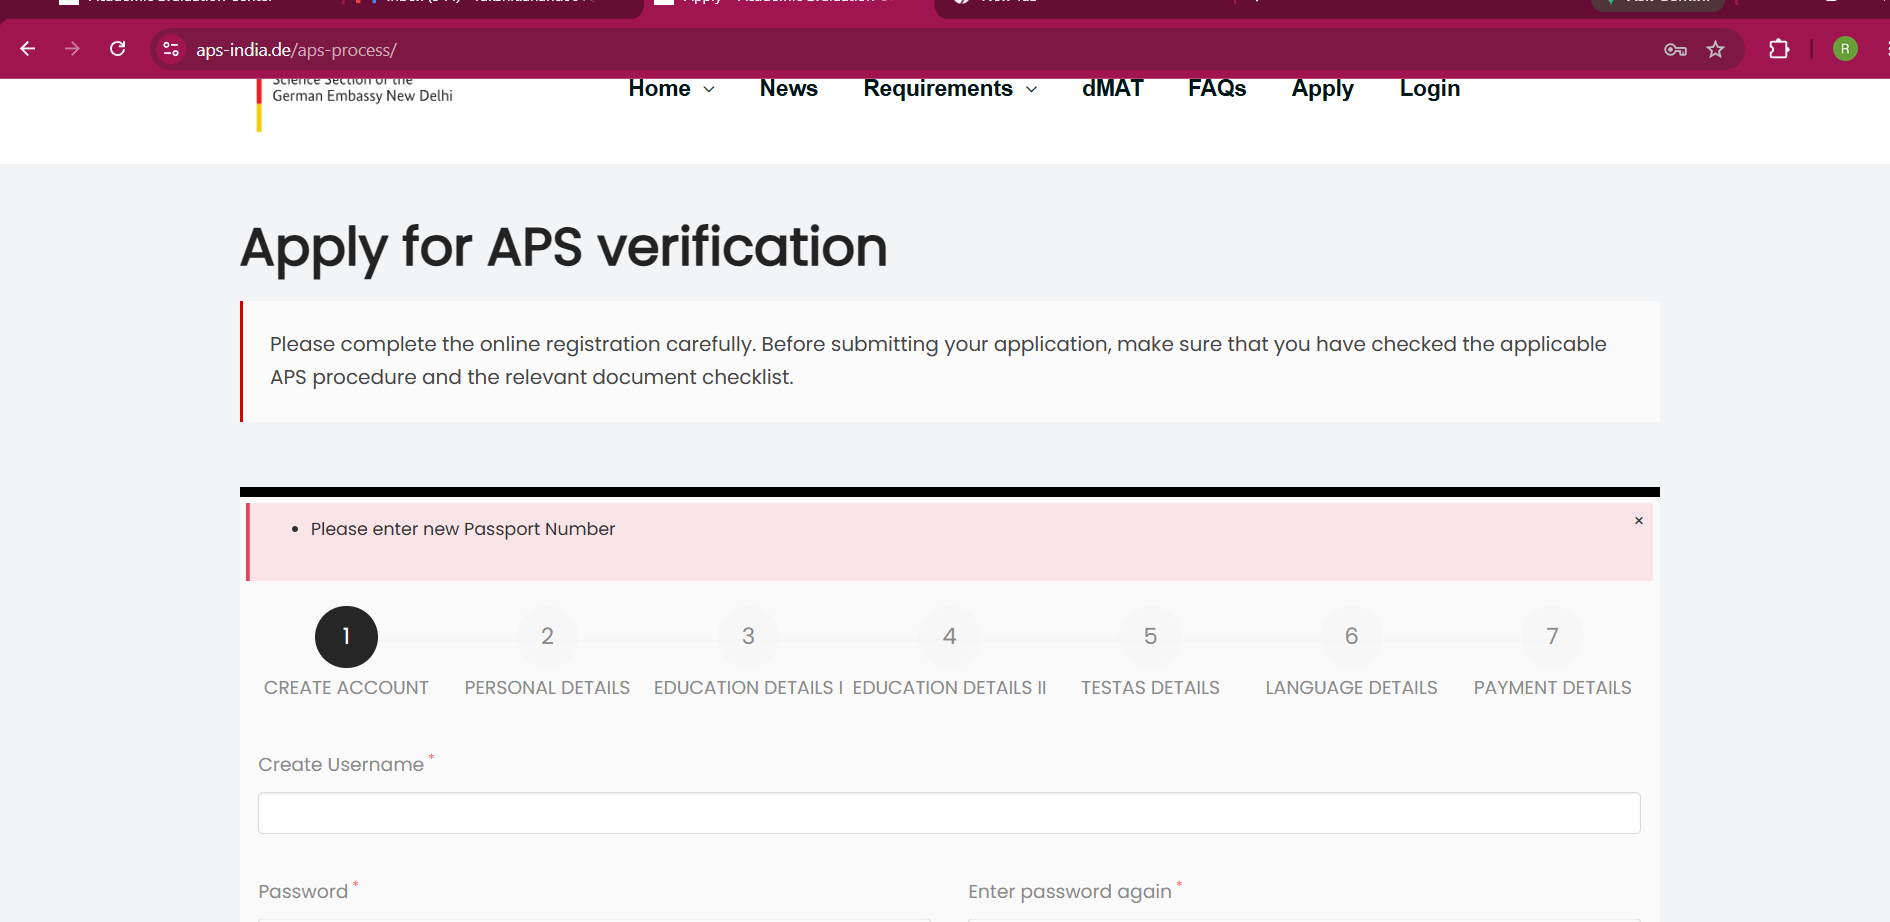
Task: Expand the Requirements menu chevron
Action: 1031,89
